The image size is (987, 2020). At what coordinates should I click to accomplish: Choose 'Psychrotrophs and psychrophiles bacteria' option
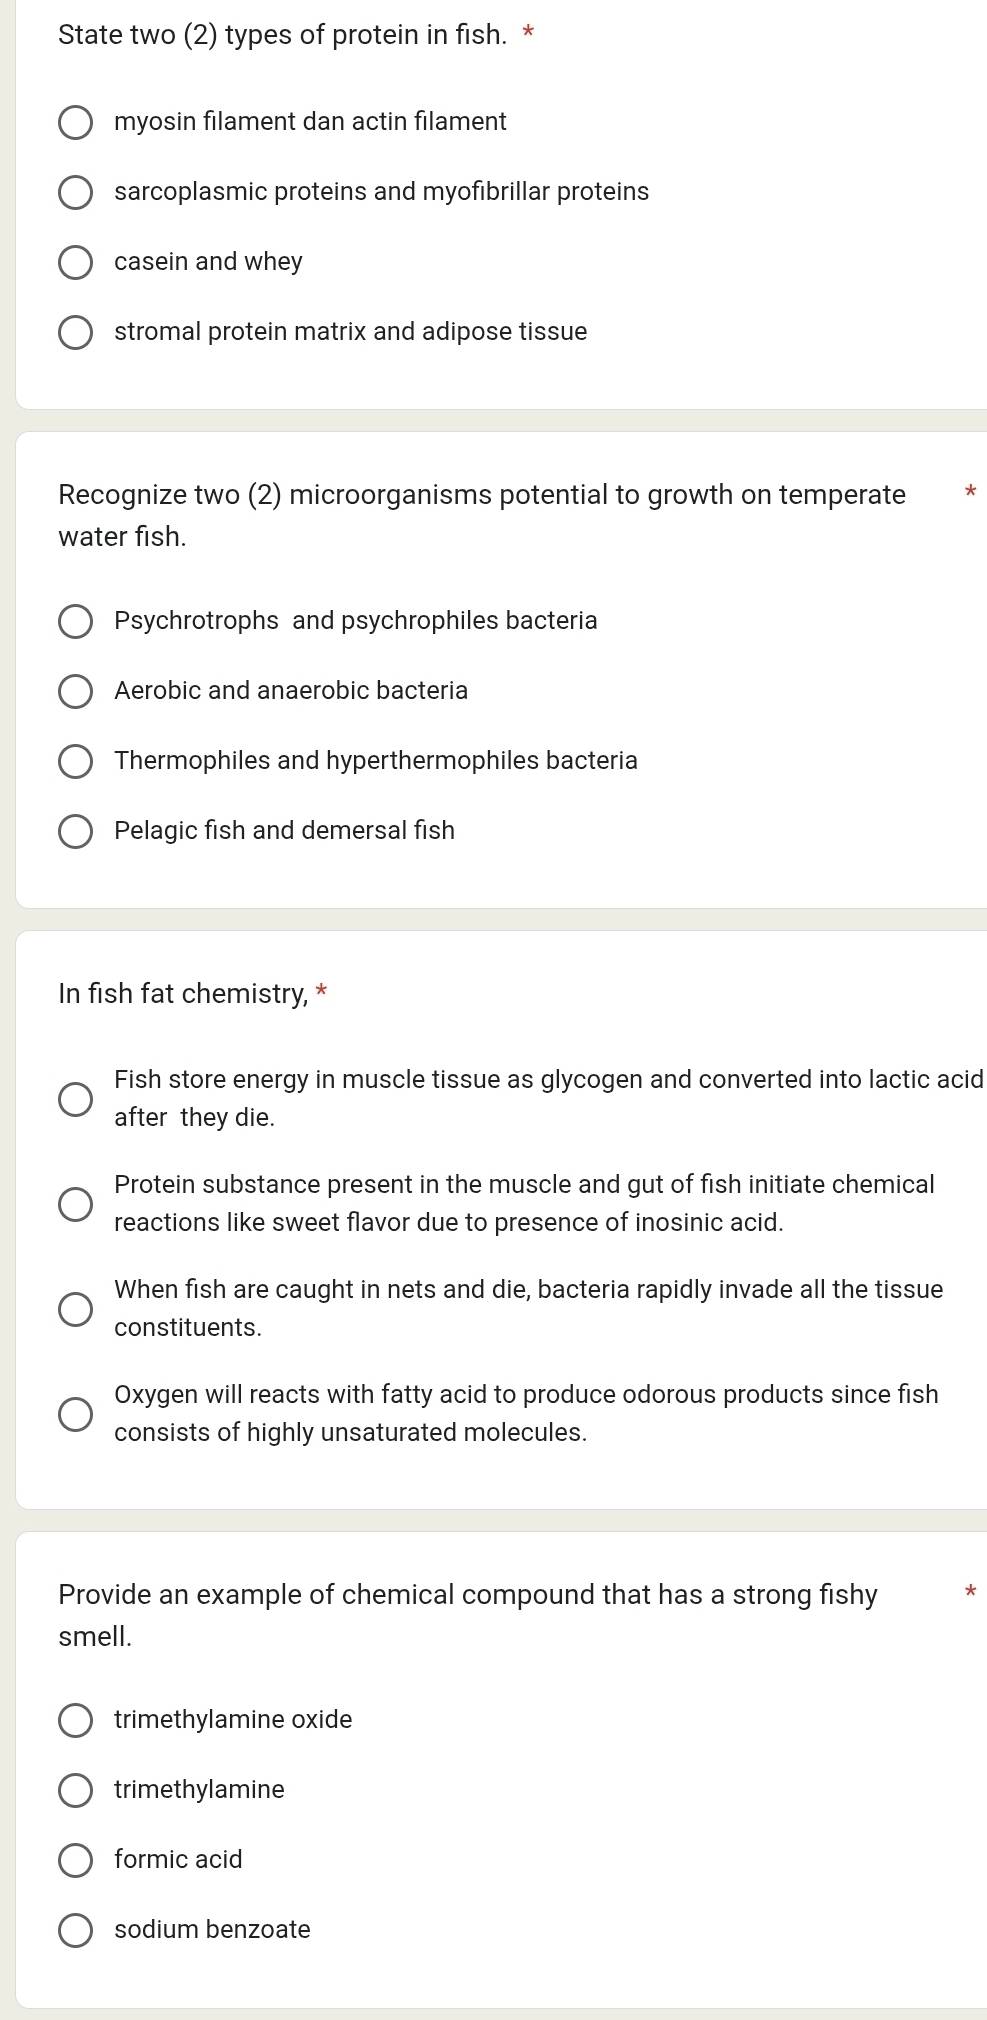(x=75, y=621)
